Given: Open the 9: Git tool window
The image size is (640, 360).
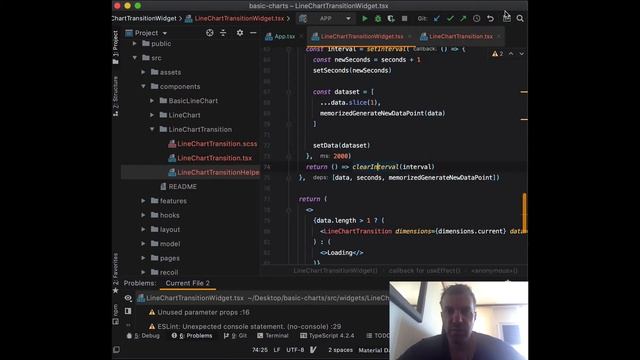Looking at the screenshot, I should [236, 336].
